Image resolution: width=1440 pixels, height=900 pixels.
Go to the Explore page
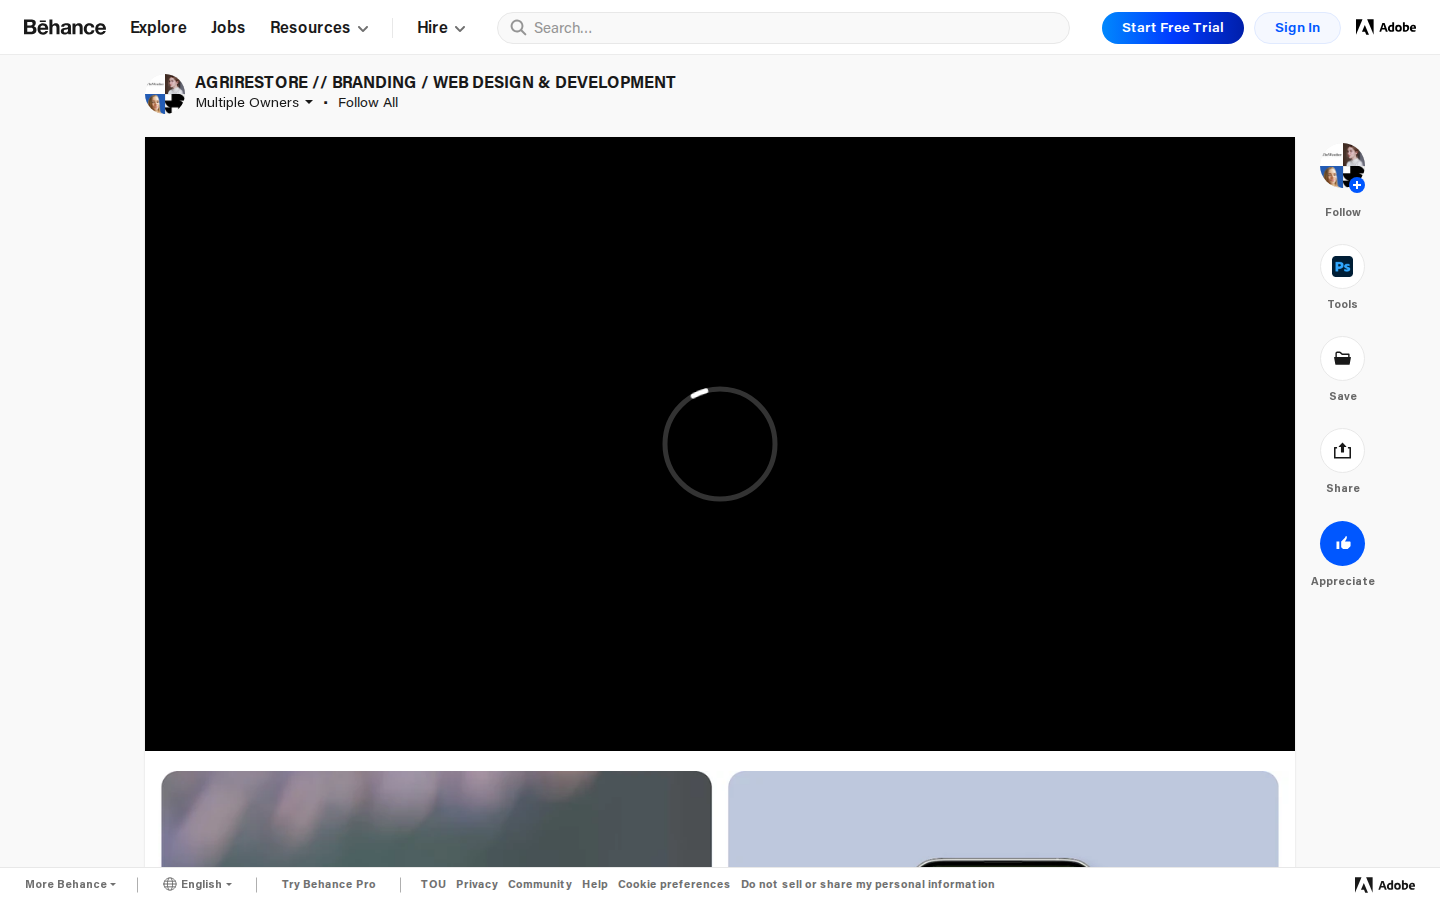pos(158,28)
